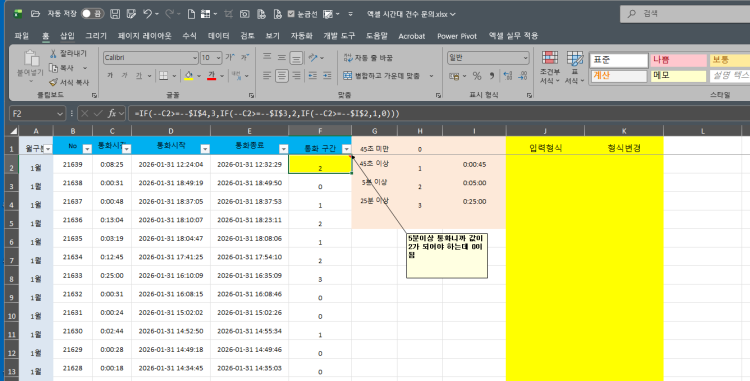Click Format as Table (표 서식) icon
Image resolution: width=750 pixels, height=381 pixels.
tap(574, 58)
